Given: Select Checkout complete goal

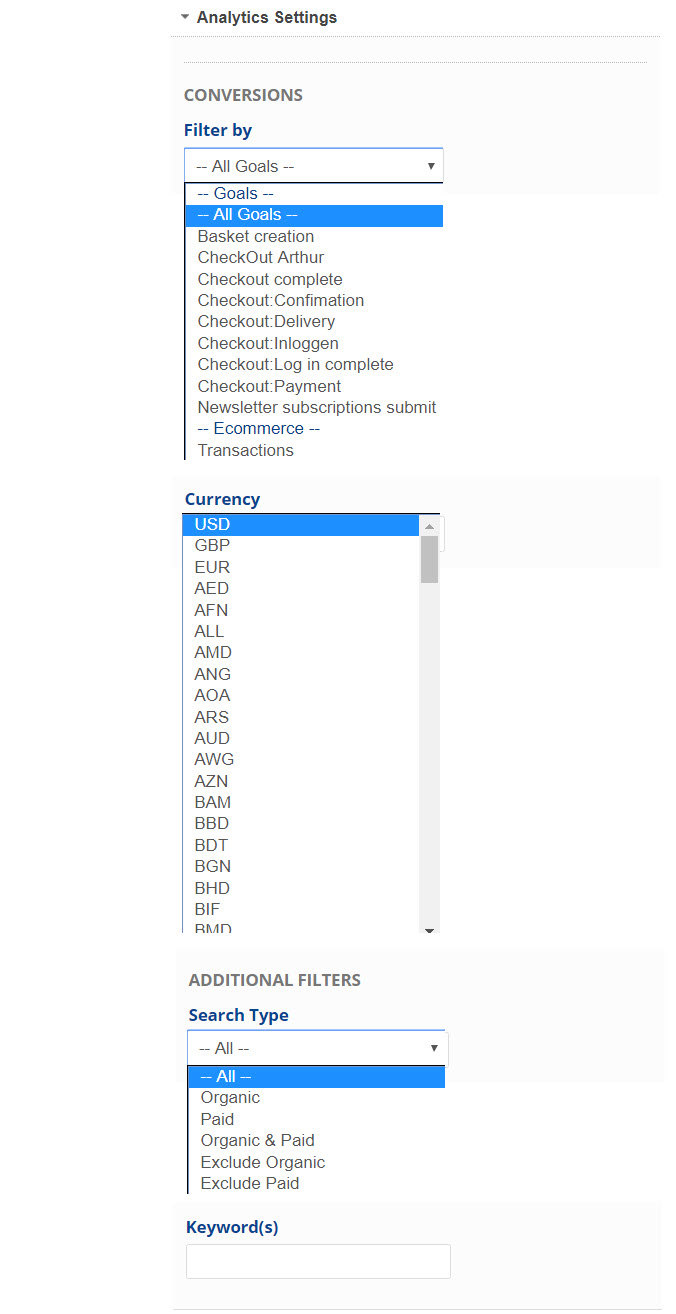Looking at the screenshot, I should point(270,279).
